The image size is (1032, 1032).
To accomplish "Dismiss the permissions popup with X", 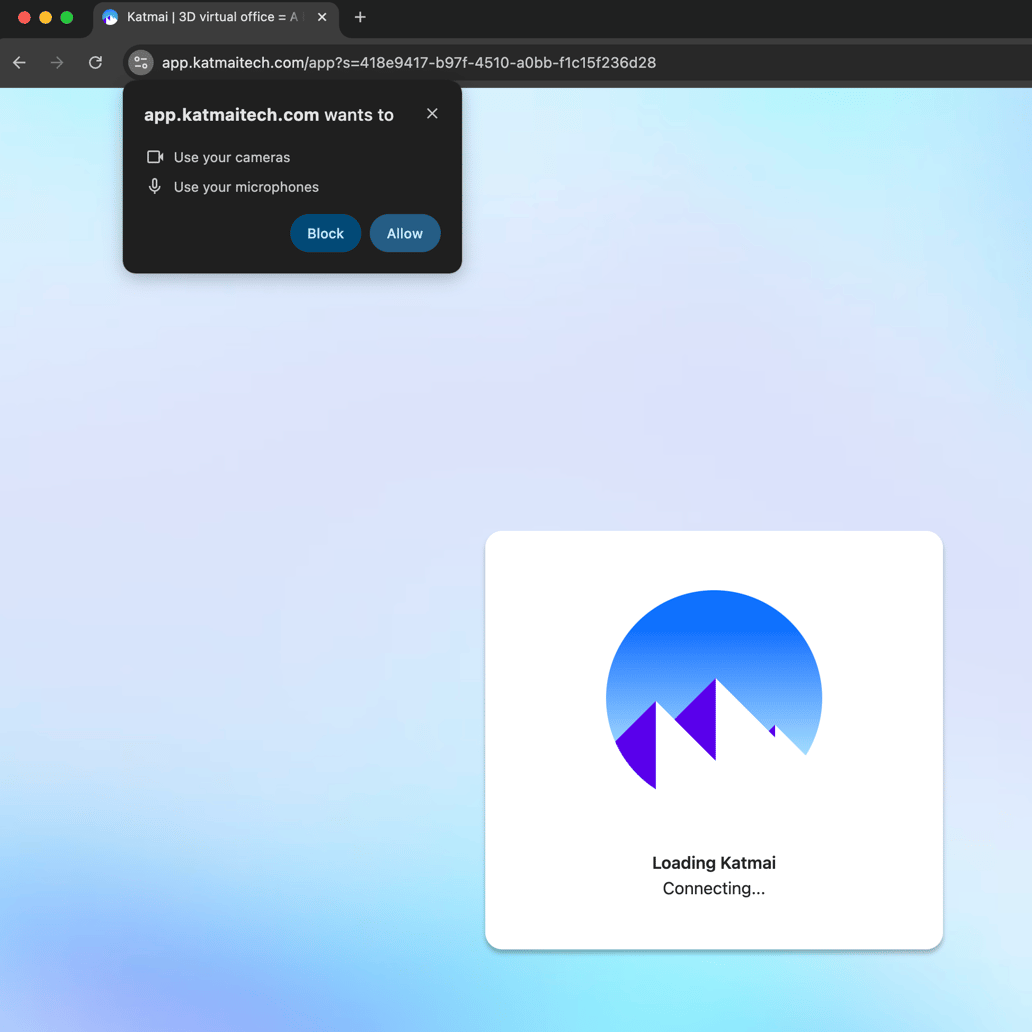I will click(x=431, y=113).
